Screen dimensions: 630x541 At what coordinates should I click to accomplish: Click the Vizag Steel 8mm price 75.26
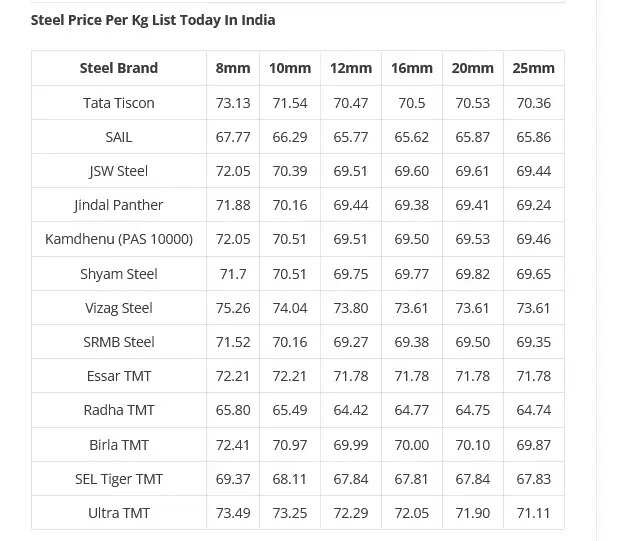(x=233, y=308)
